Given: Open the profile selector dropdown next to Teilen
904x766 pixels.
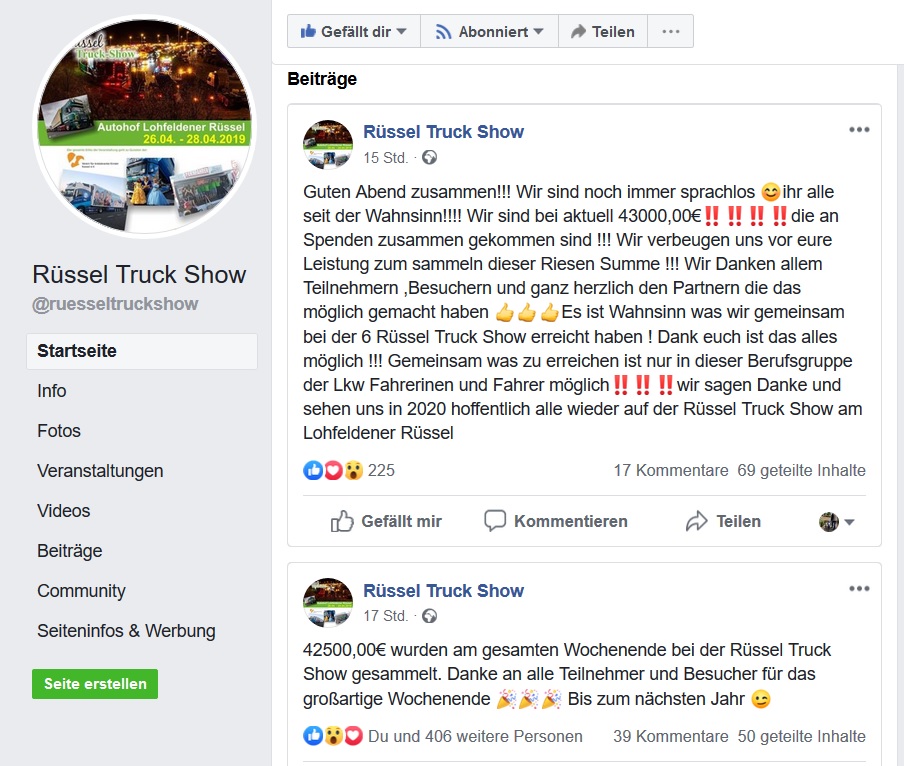Looking at the screenshot, I should 837,522.
